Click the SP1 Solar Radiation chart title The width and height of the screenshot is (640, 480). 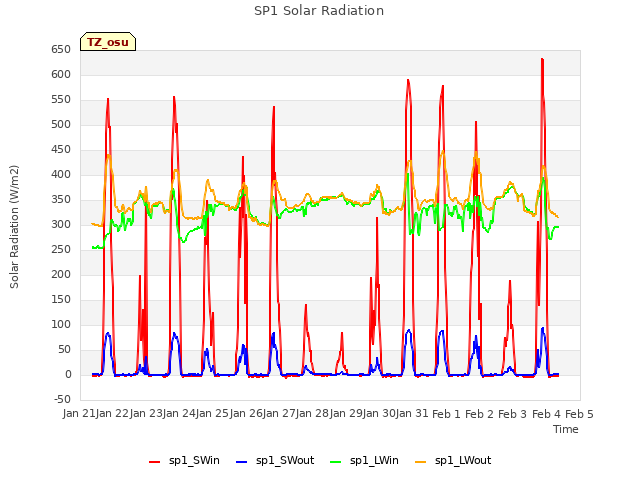click(x=319, y=11)
